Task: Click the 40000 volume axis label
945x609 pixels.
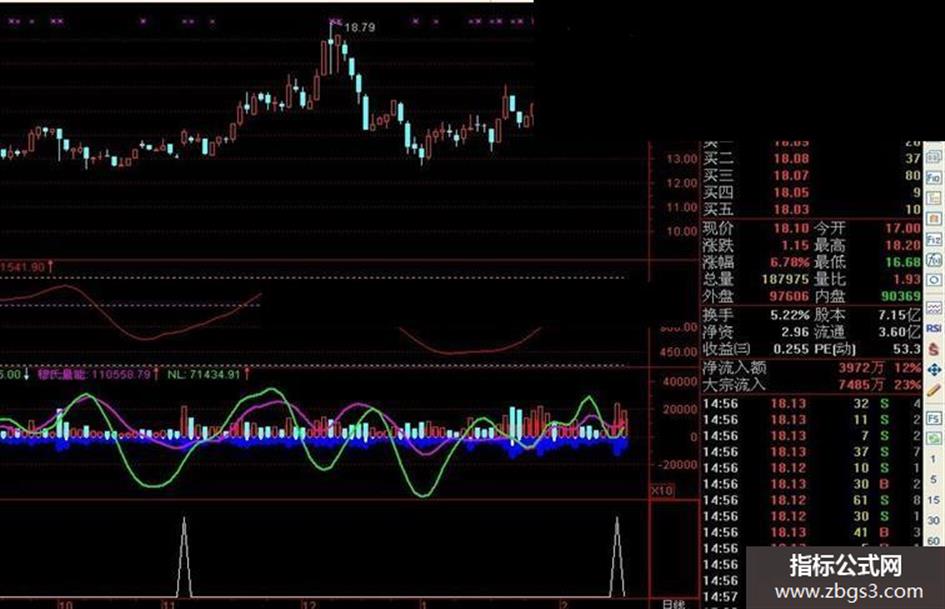Action: pos(679,381)
